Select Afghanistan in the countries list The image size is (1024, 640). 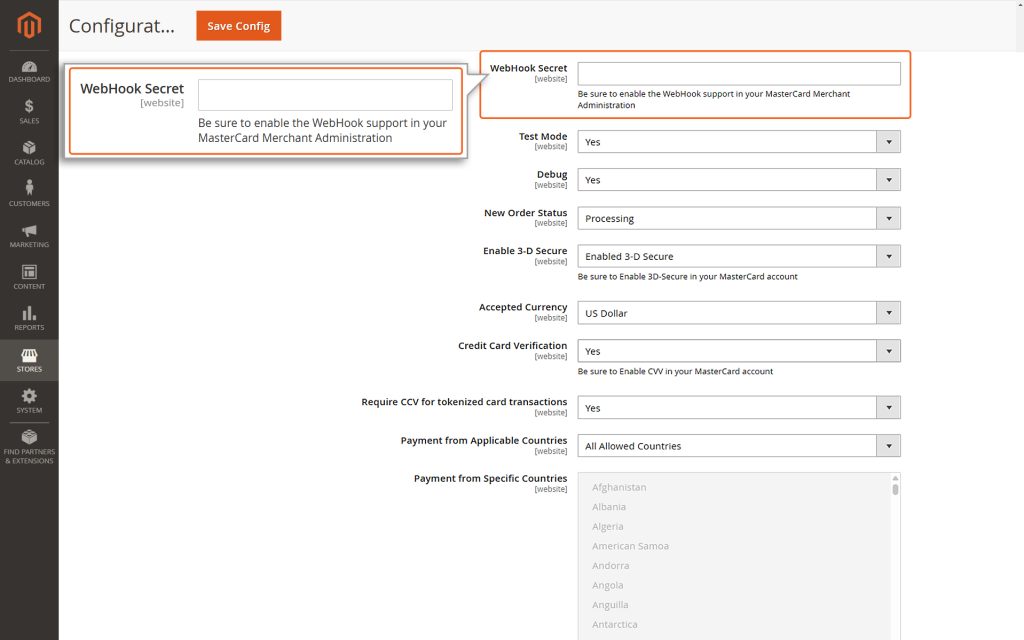[x=619, y=487]
